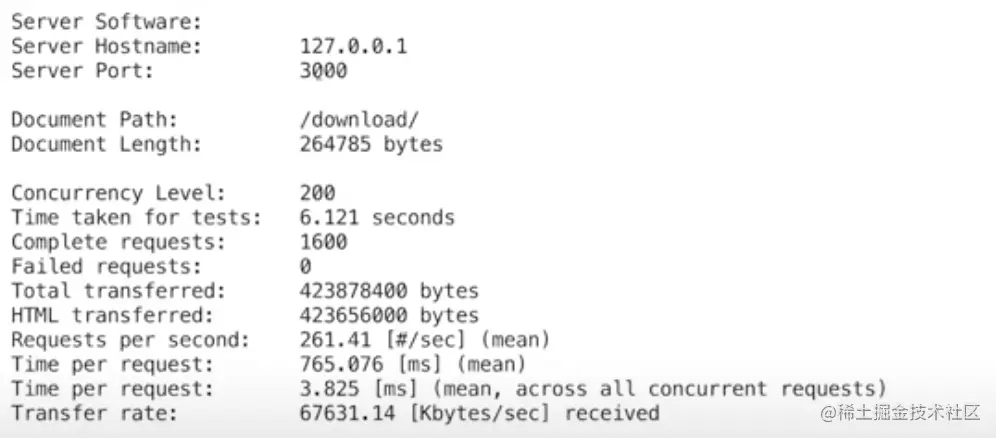The height and width of the screenshot is (438, 996).
Task: Click the 6.121 seconds test time
Action: (377, 217)
